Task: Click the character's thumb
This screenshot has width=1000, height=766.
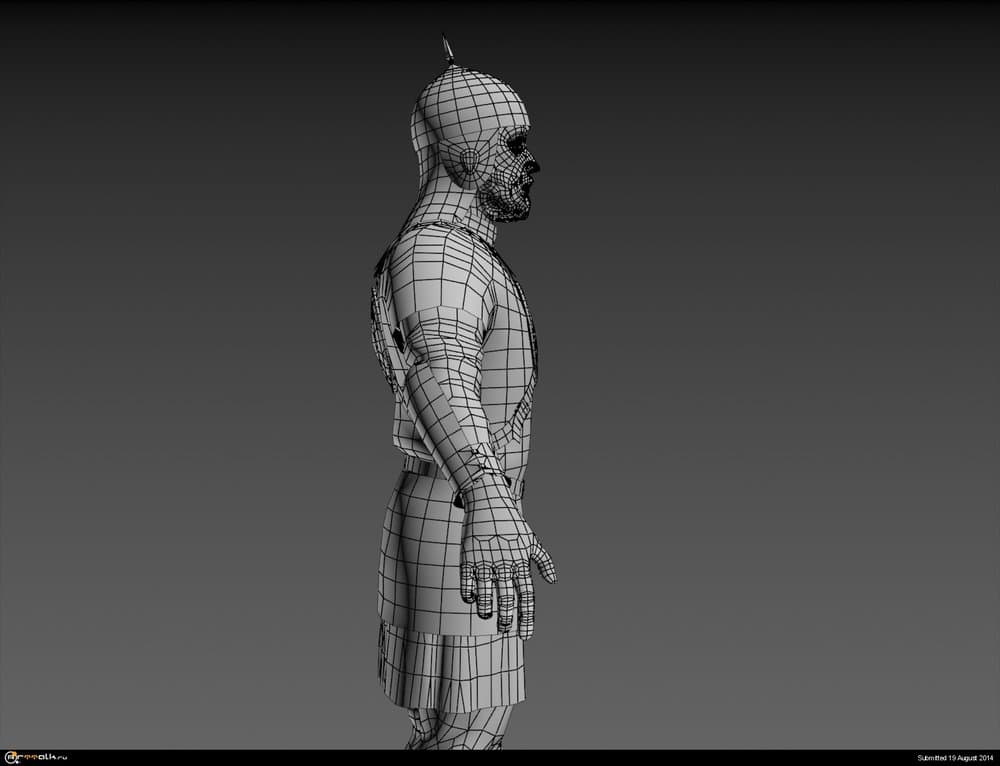Action: pos(543,561)
